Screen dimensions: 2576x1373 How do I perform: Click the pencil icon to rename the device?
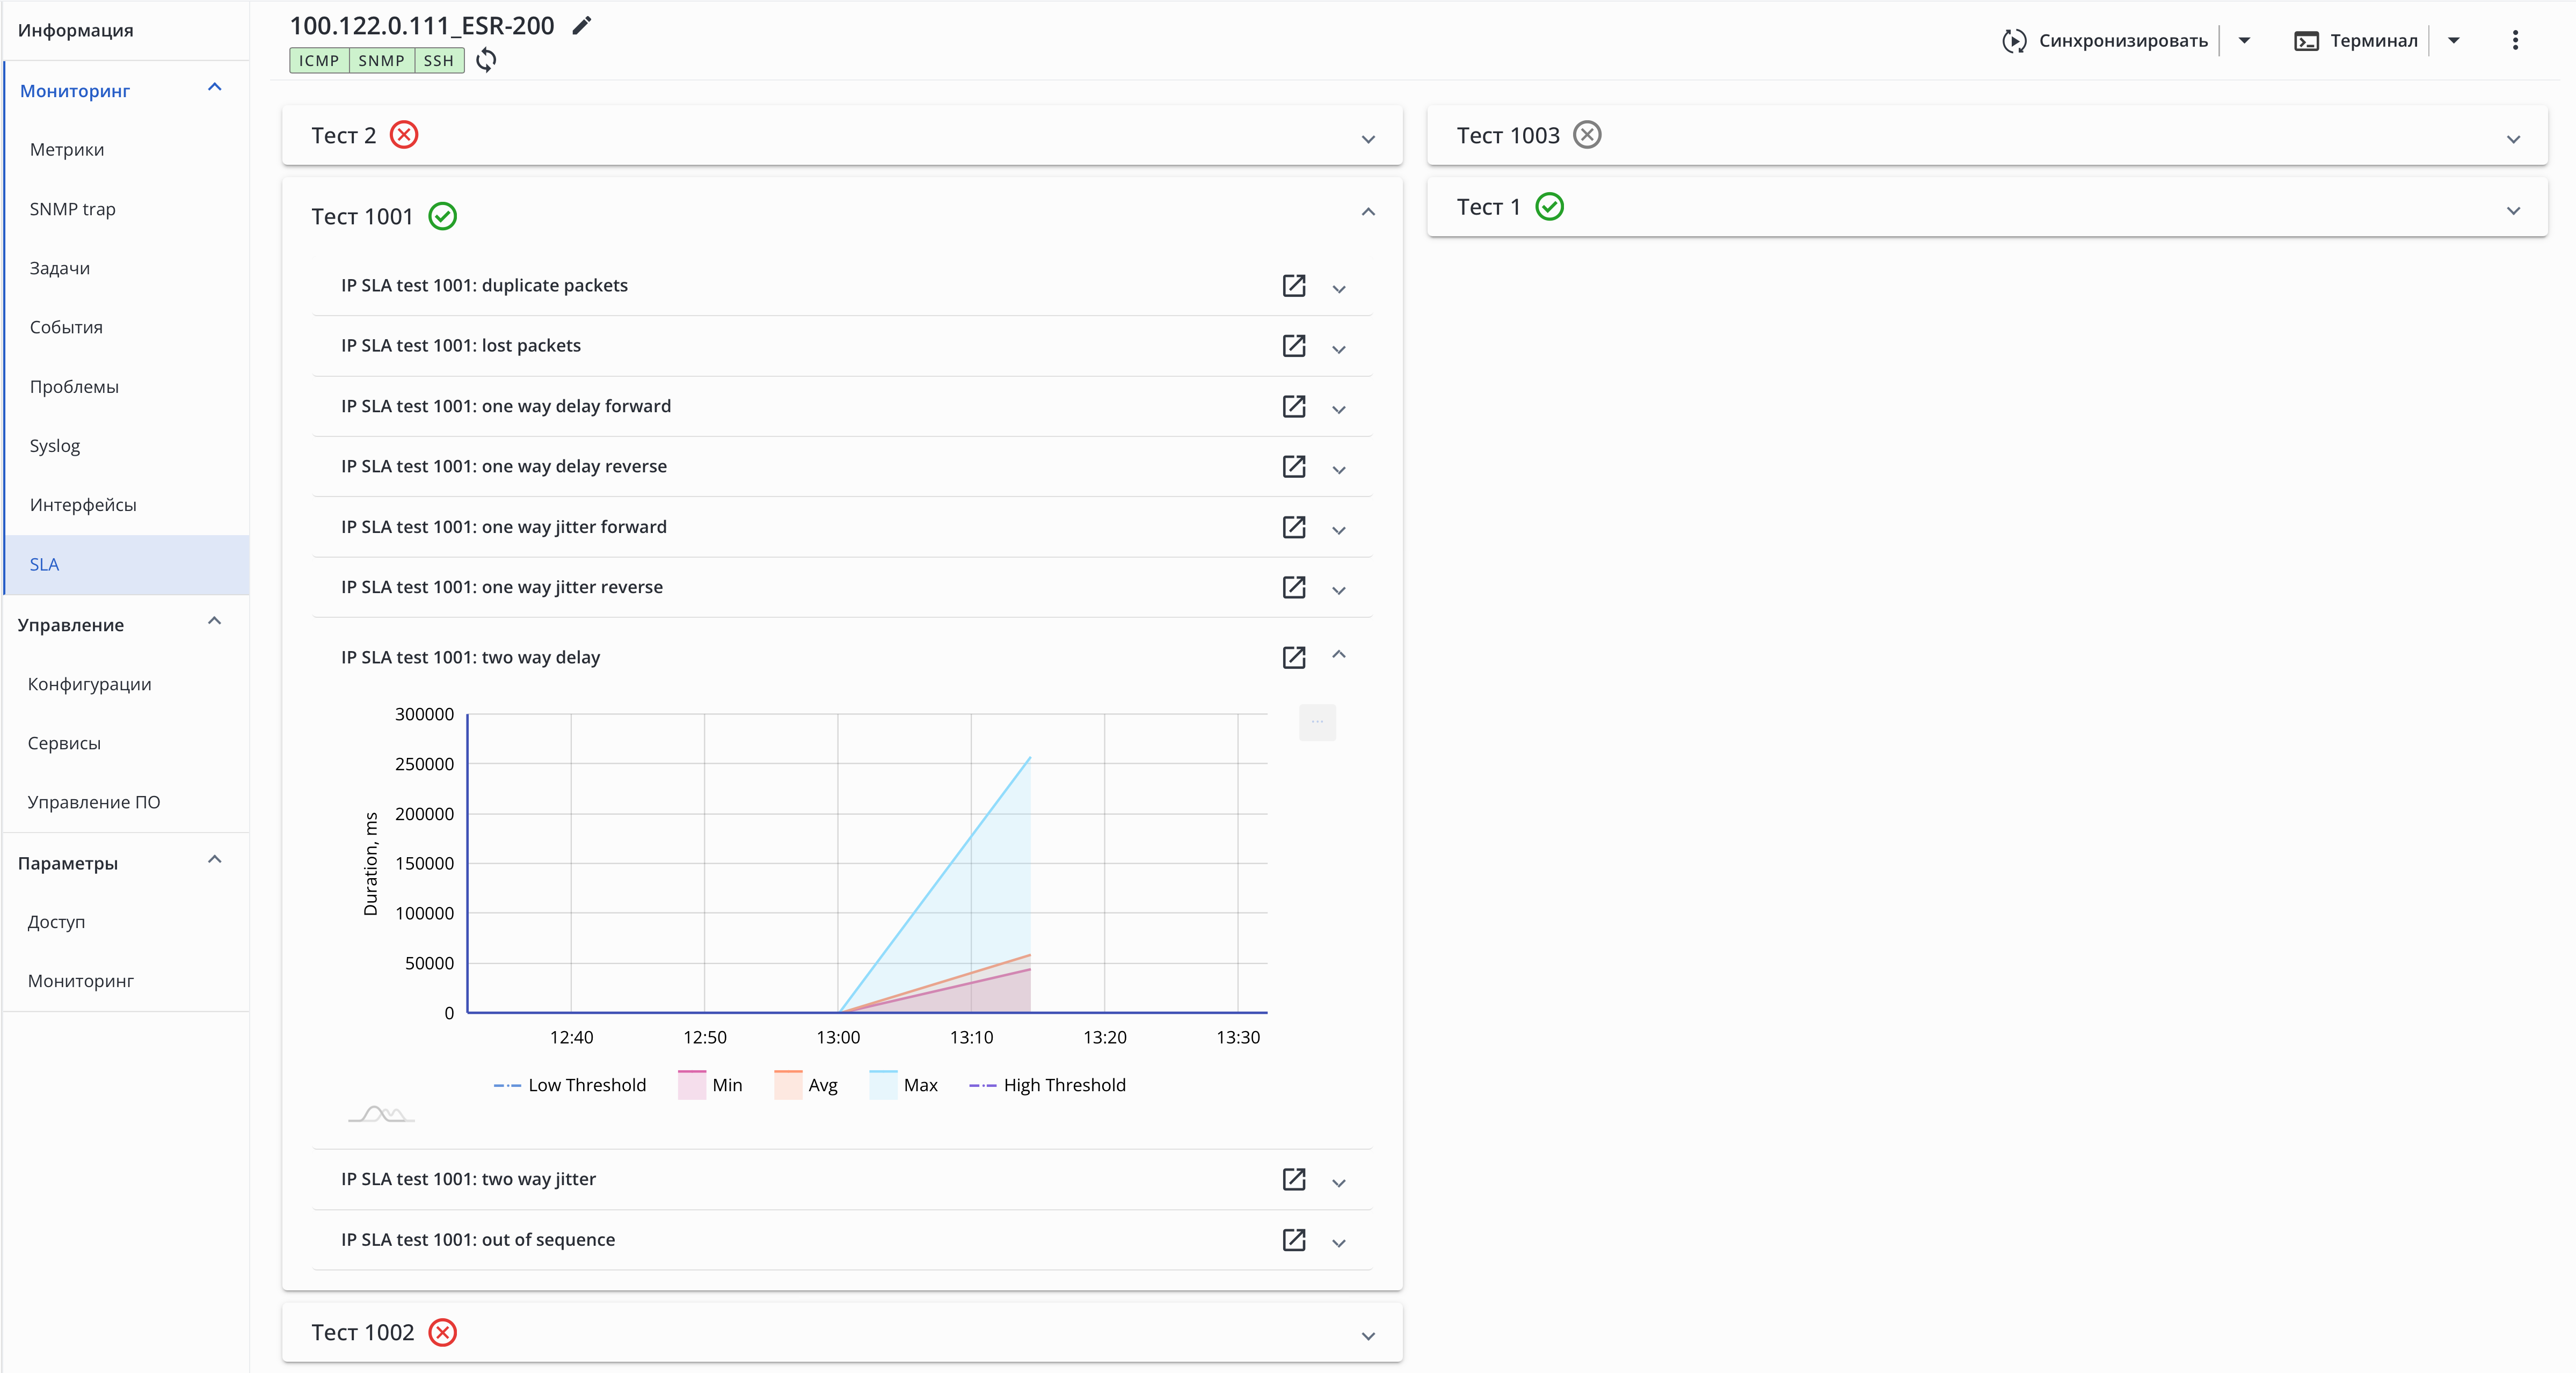point(582,26)
